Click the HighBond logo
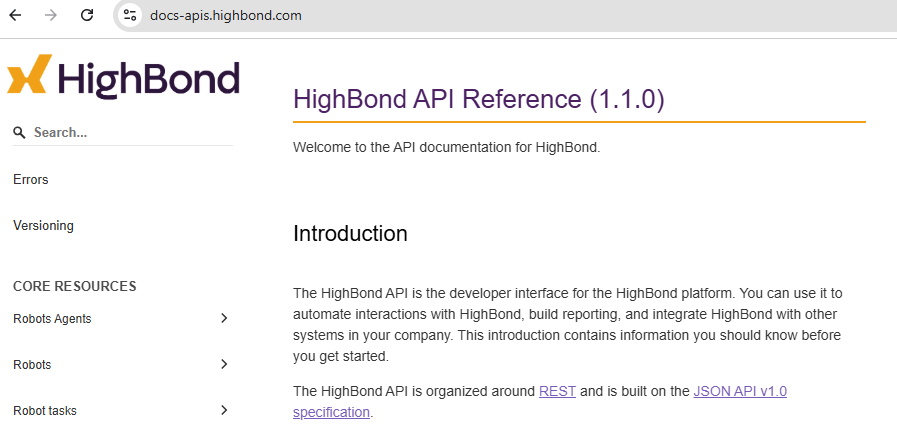 [123, 76]
